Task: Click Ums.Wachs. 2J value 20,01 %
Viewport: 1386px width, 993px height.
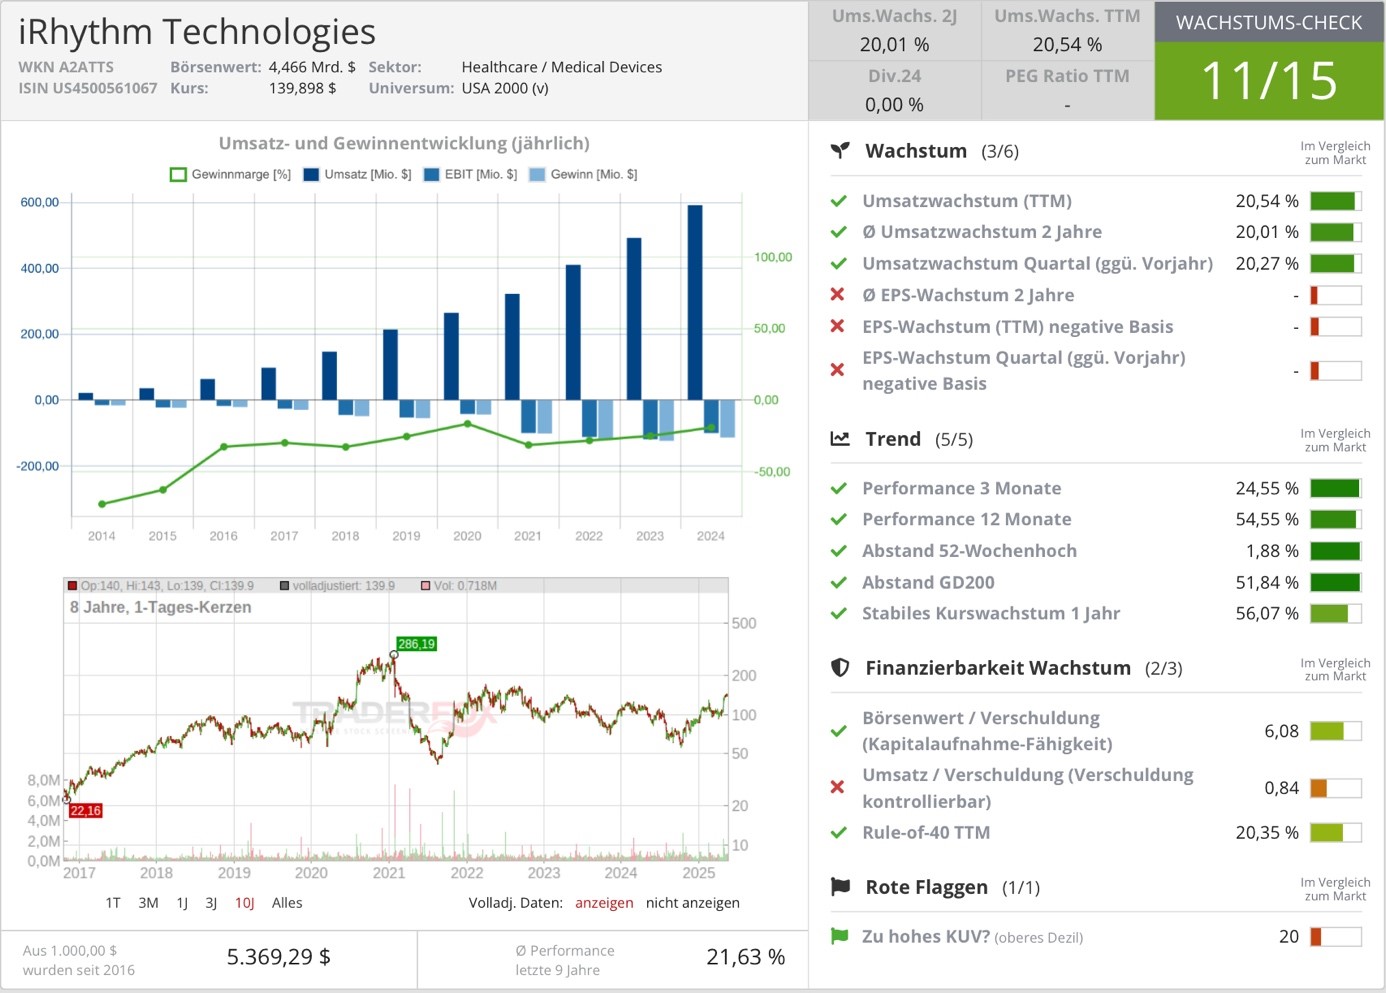Action: tap(894, 45)
